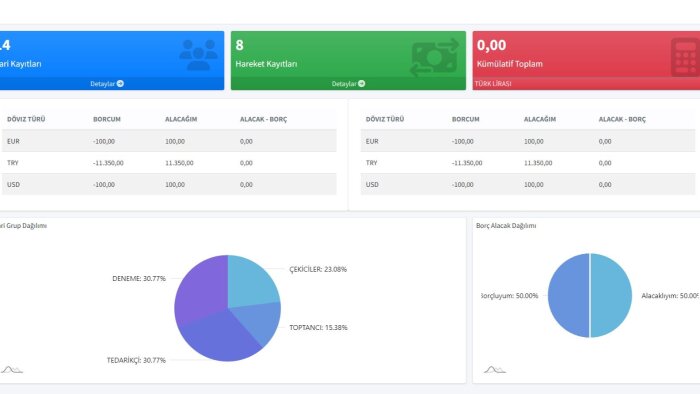700x394 pixels.
Task: Select the EUR row in the right table
Action: click(528, 141)
